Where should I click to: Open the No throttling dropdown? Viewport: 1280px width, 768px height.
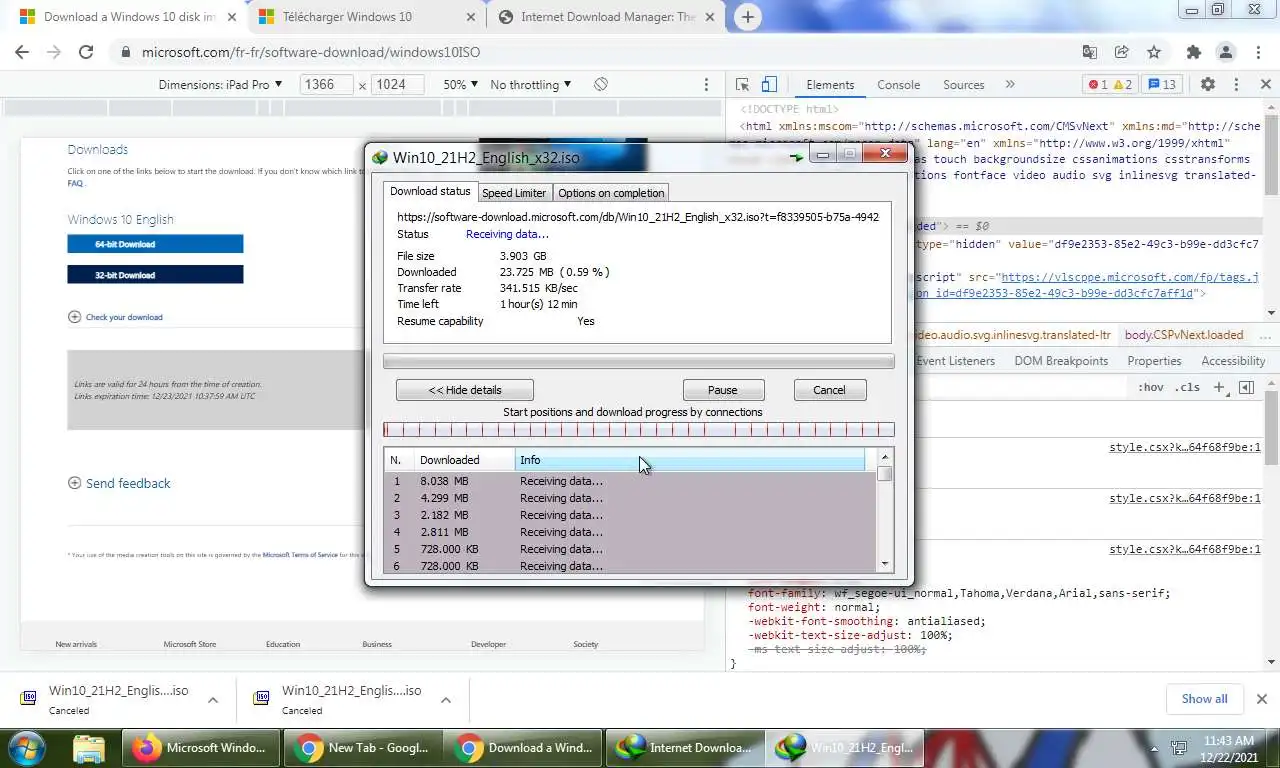click(x=530, y=85)
